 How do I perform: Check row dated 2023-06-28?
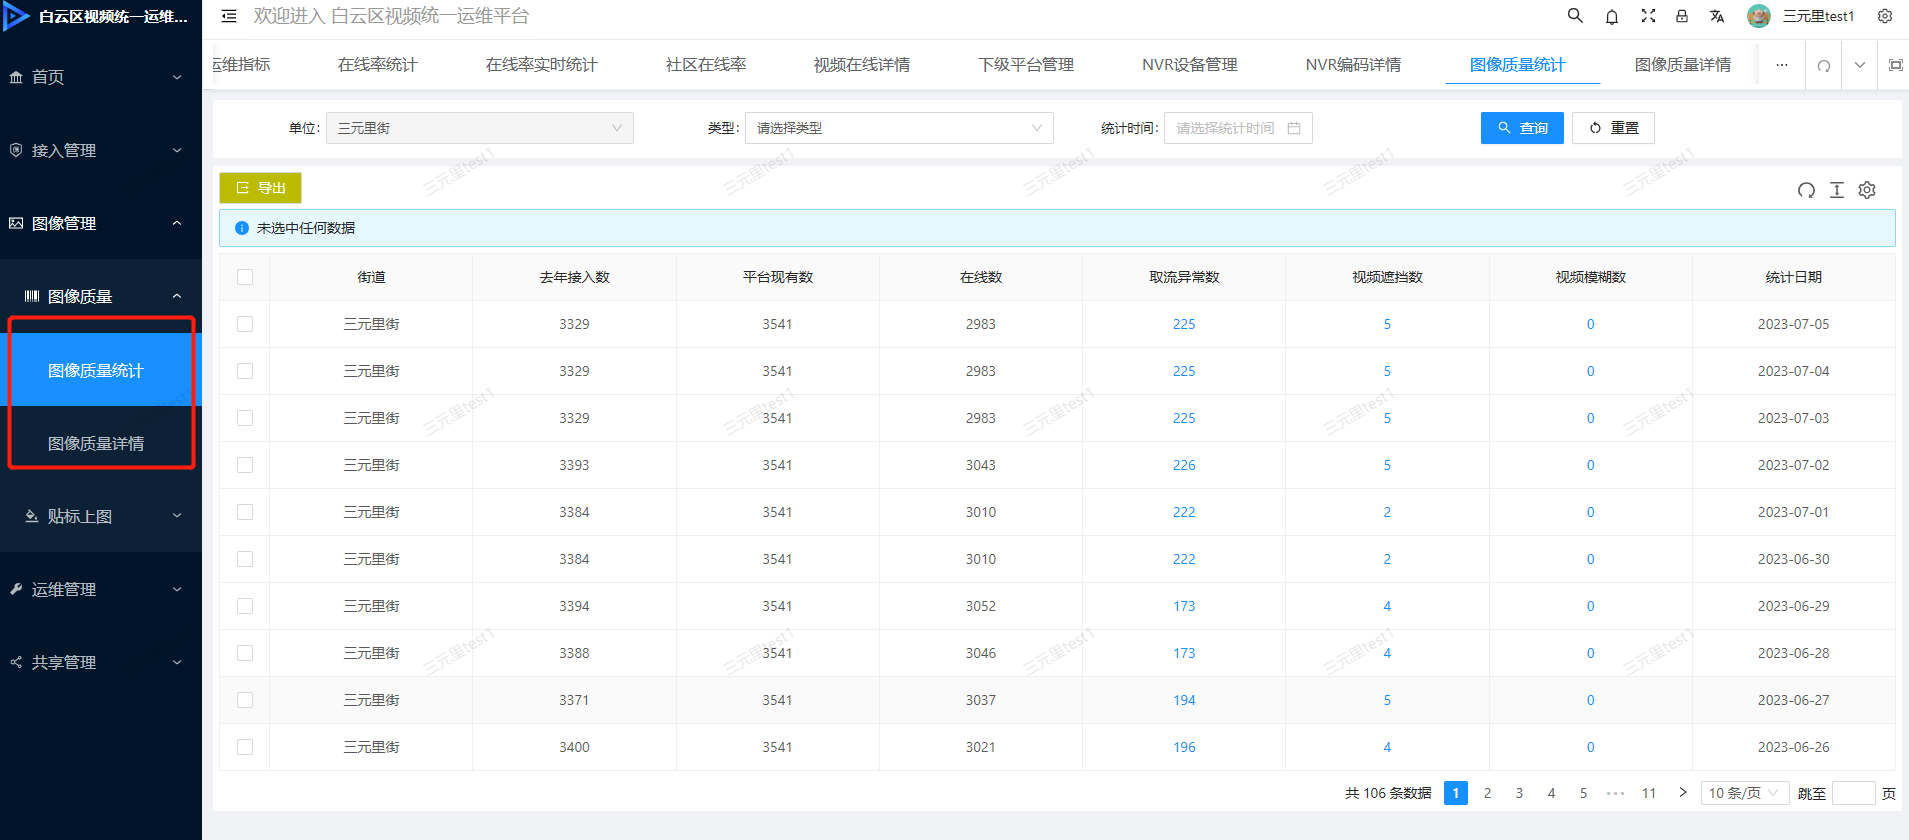point(245,653)
